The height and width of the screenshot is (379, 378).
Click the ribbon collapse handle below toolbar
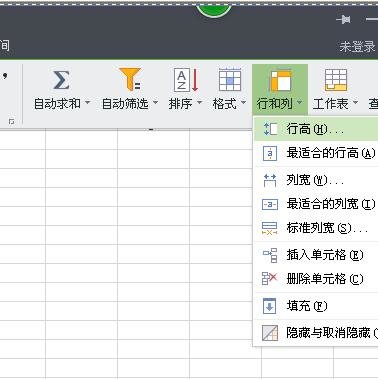[151, 130]
